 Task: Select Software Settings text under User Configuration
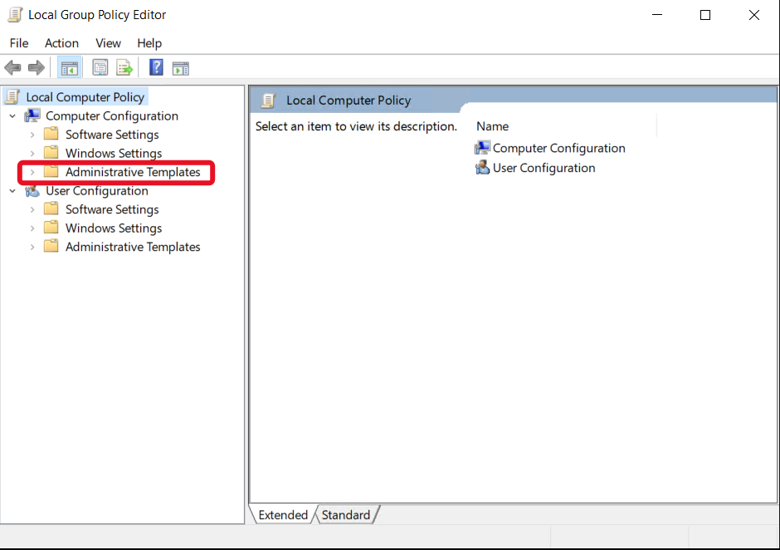tap(112, 209)
